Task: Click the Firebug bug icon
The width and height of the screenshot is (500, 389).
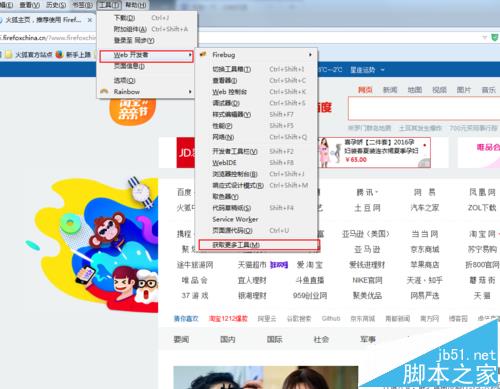Action: click(x=203, y=54)
